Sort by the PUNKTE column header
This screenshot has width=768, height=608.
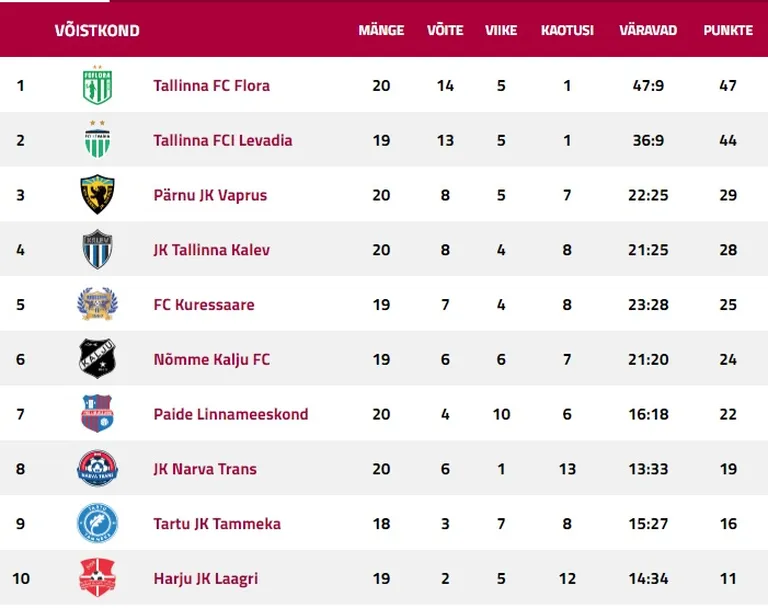point(728,30)
